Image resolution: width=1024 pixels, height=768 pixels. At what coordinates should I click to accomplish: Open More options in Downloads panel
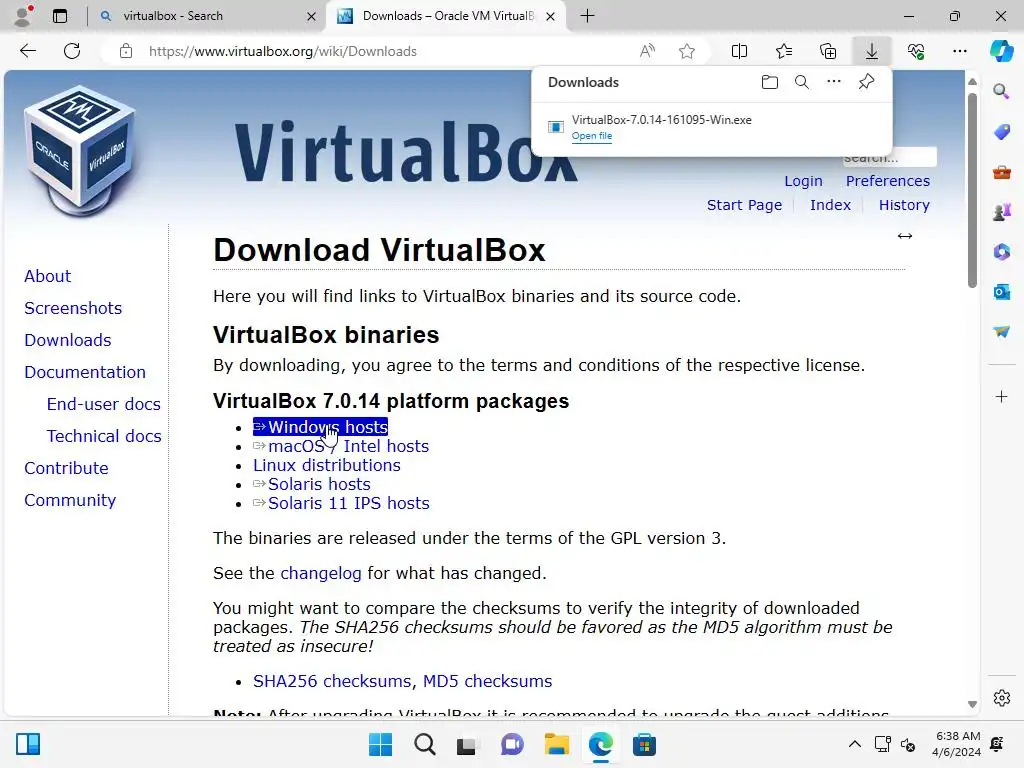click(834, 82)
